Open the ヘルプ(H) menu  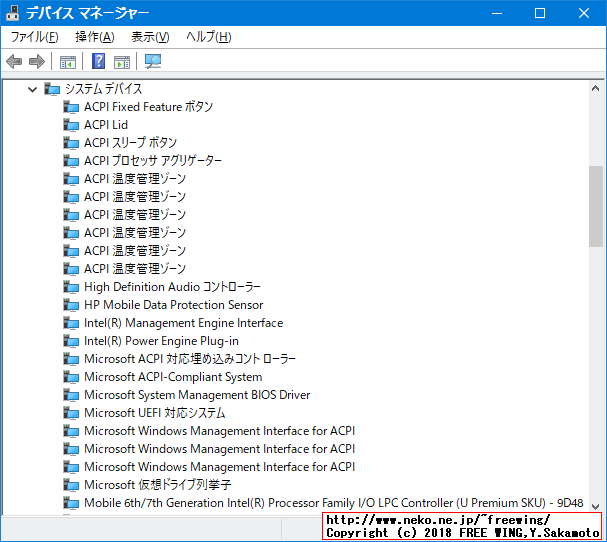pos(209,37)
